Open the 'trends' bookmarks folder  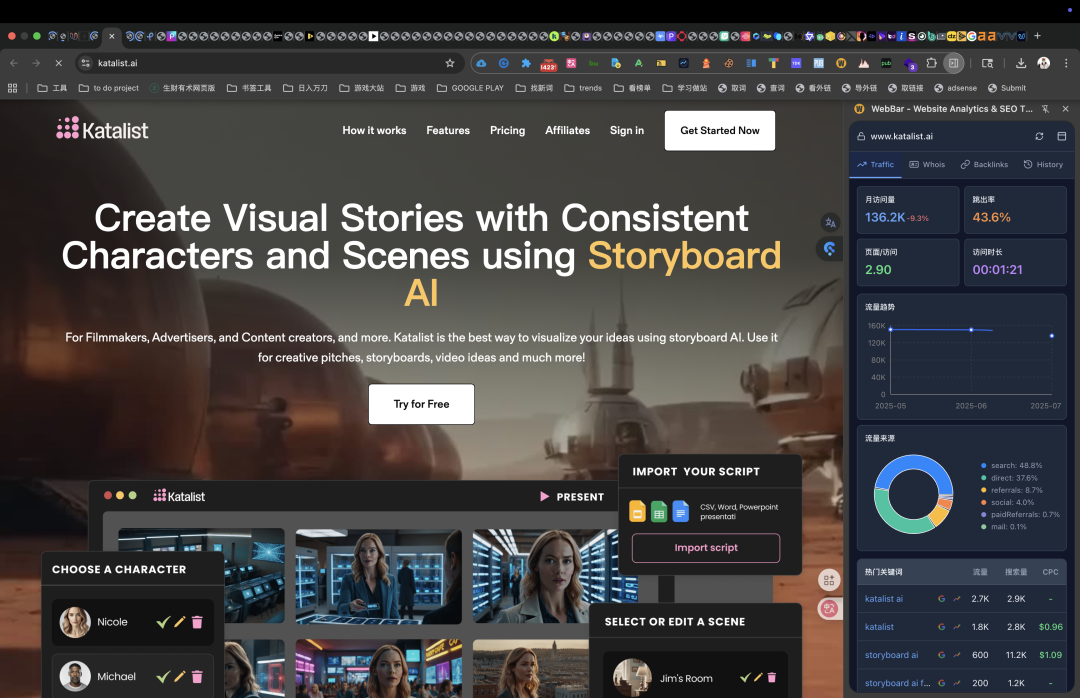(583, 88)
